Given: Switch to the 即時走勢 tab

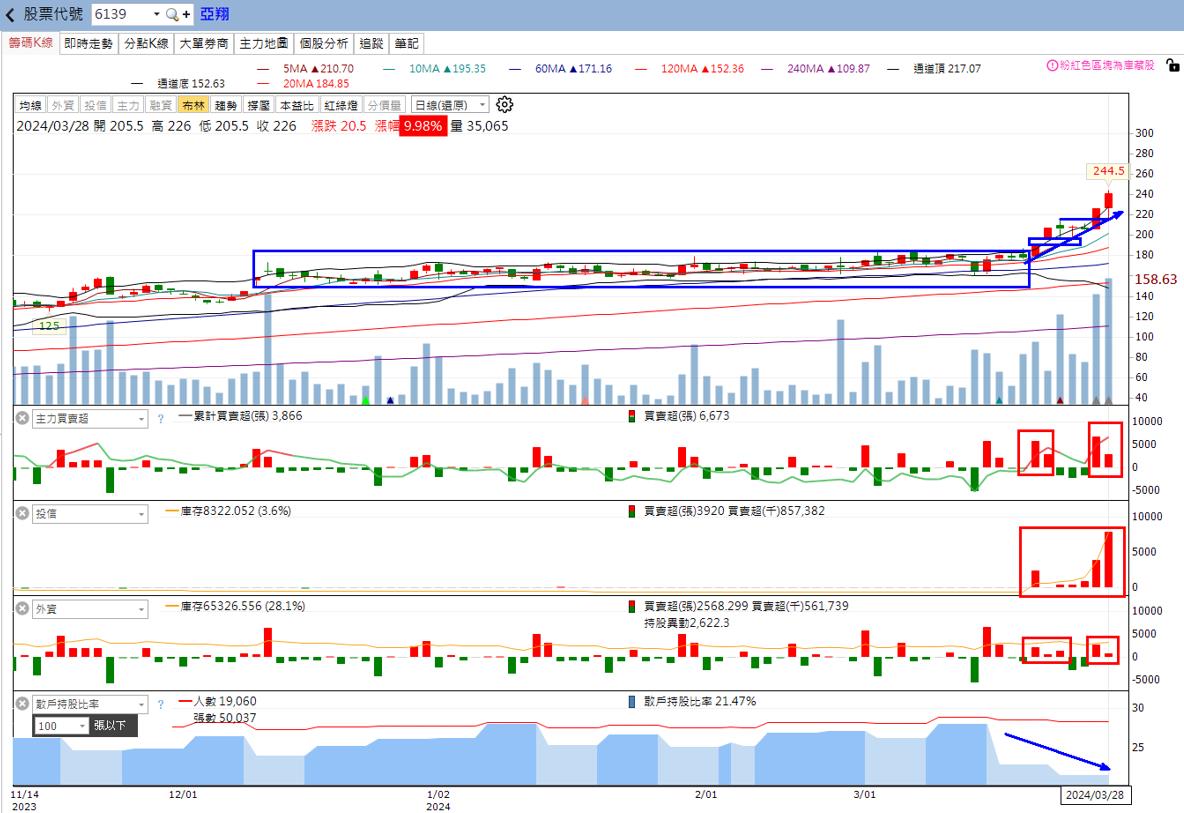Looking at the screenshot, I should pyautogui.click(x=86, y=43).
